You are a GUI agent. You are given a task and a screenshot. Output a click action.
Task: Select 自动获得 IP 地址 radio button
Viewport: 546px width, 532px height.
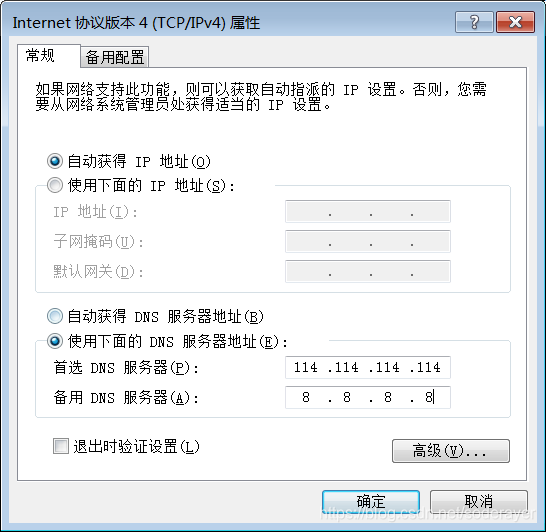pyautogui.click(x=55, y=161)
